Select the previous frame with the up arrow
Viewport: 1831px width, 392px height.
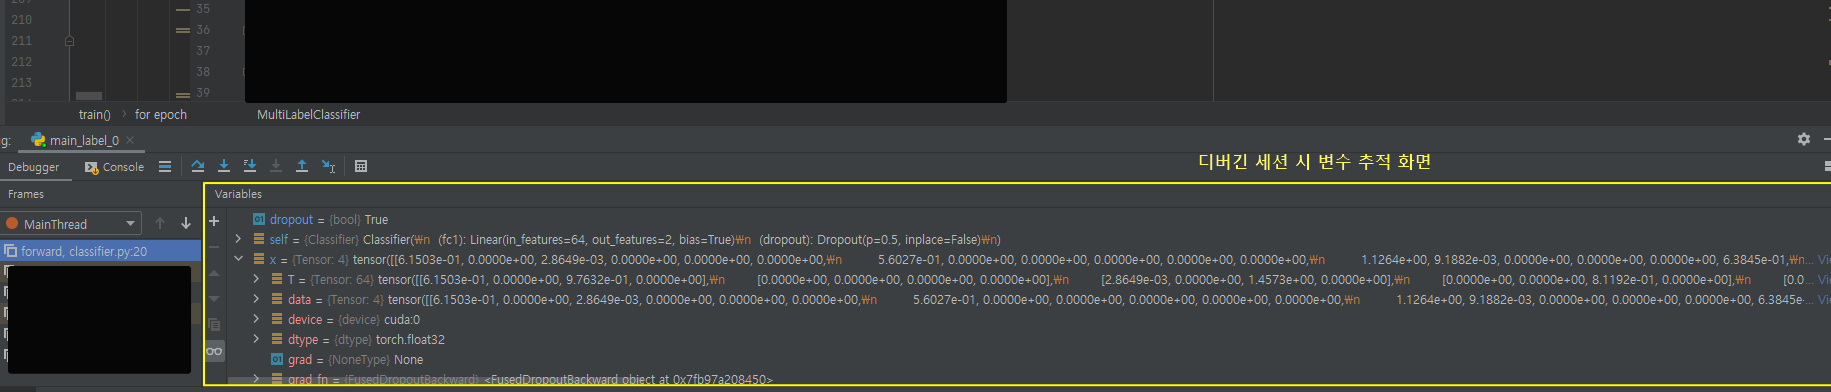tap(160, 224)
